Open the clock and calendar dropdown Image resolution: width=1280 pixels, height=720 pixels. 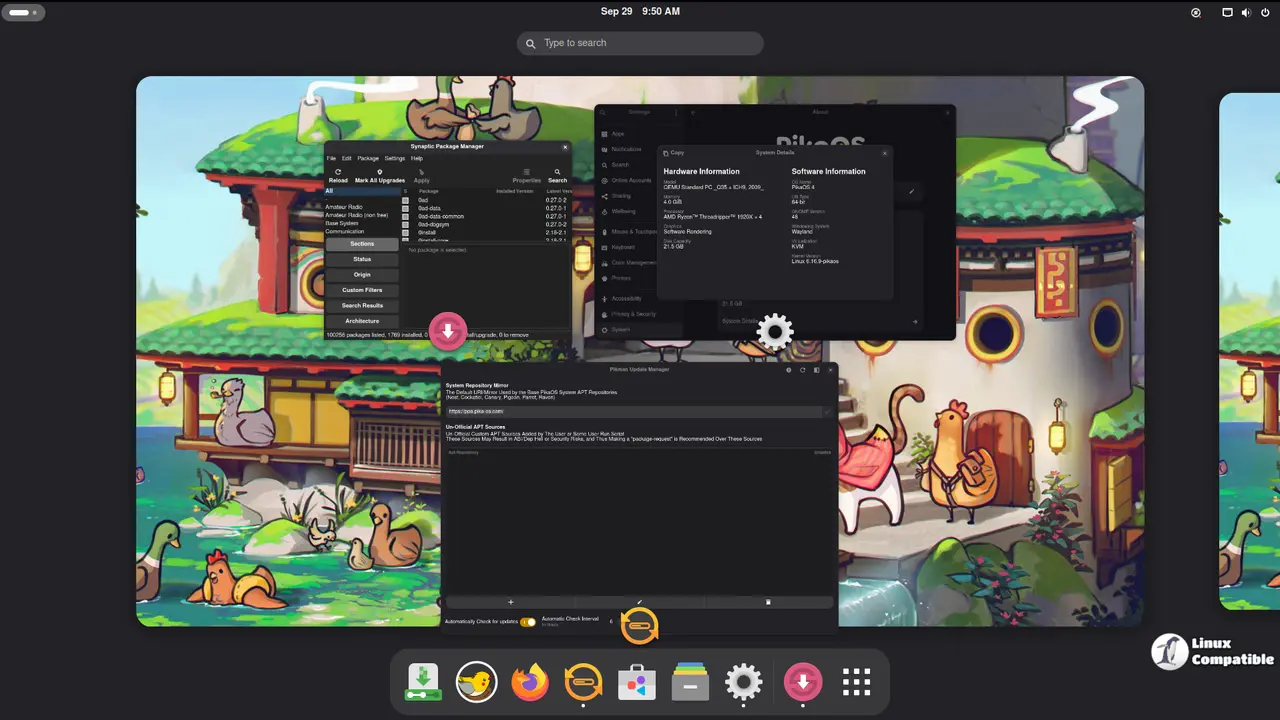click(x=640, y=12)
